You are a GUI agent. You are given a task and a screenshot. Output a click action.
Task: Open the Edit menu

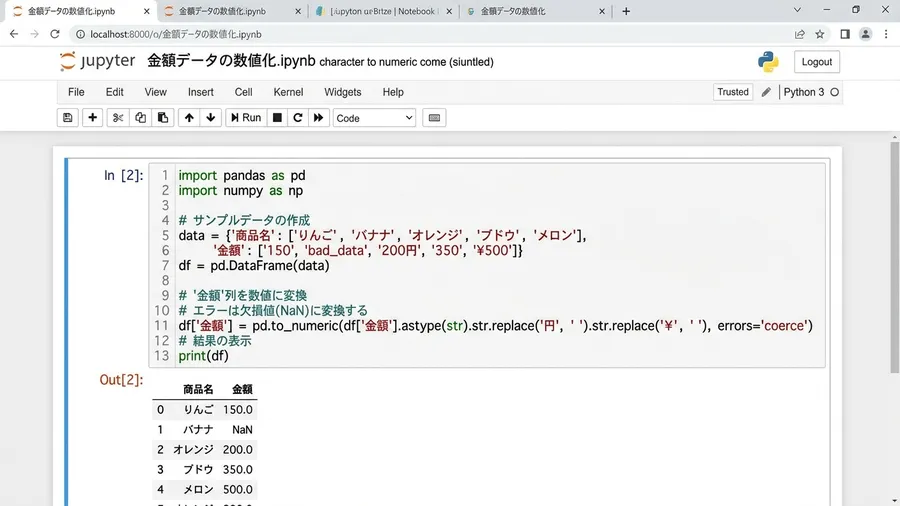(x=114, y=92)
